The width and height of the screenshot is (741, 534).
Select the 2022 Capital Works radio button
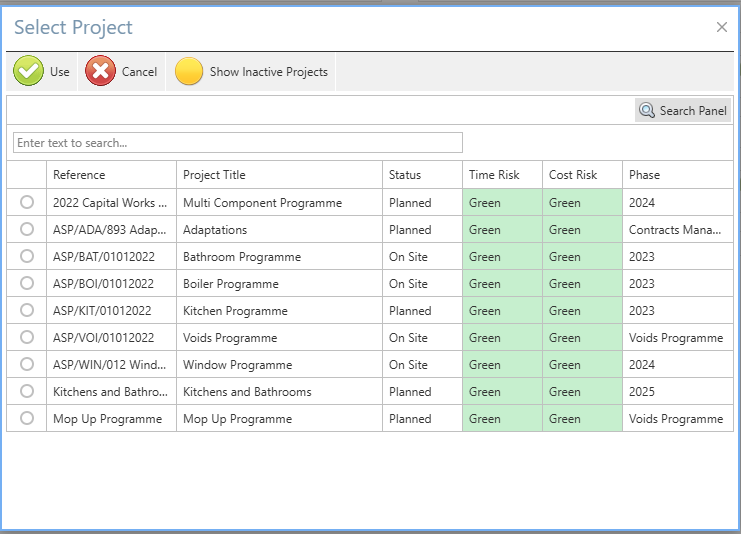click(27, 203)
